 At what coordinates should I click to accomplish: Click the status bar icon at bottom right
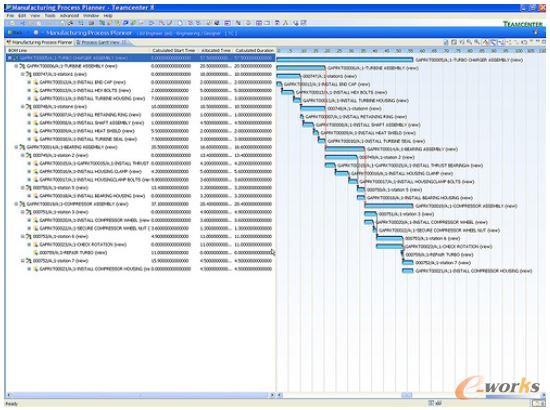click(537, 404)
